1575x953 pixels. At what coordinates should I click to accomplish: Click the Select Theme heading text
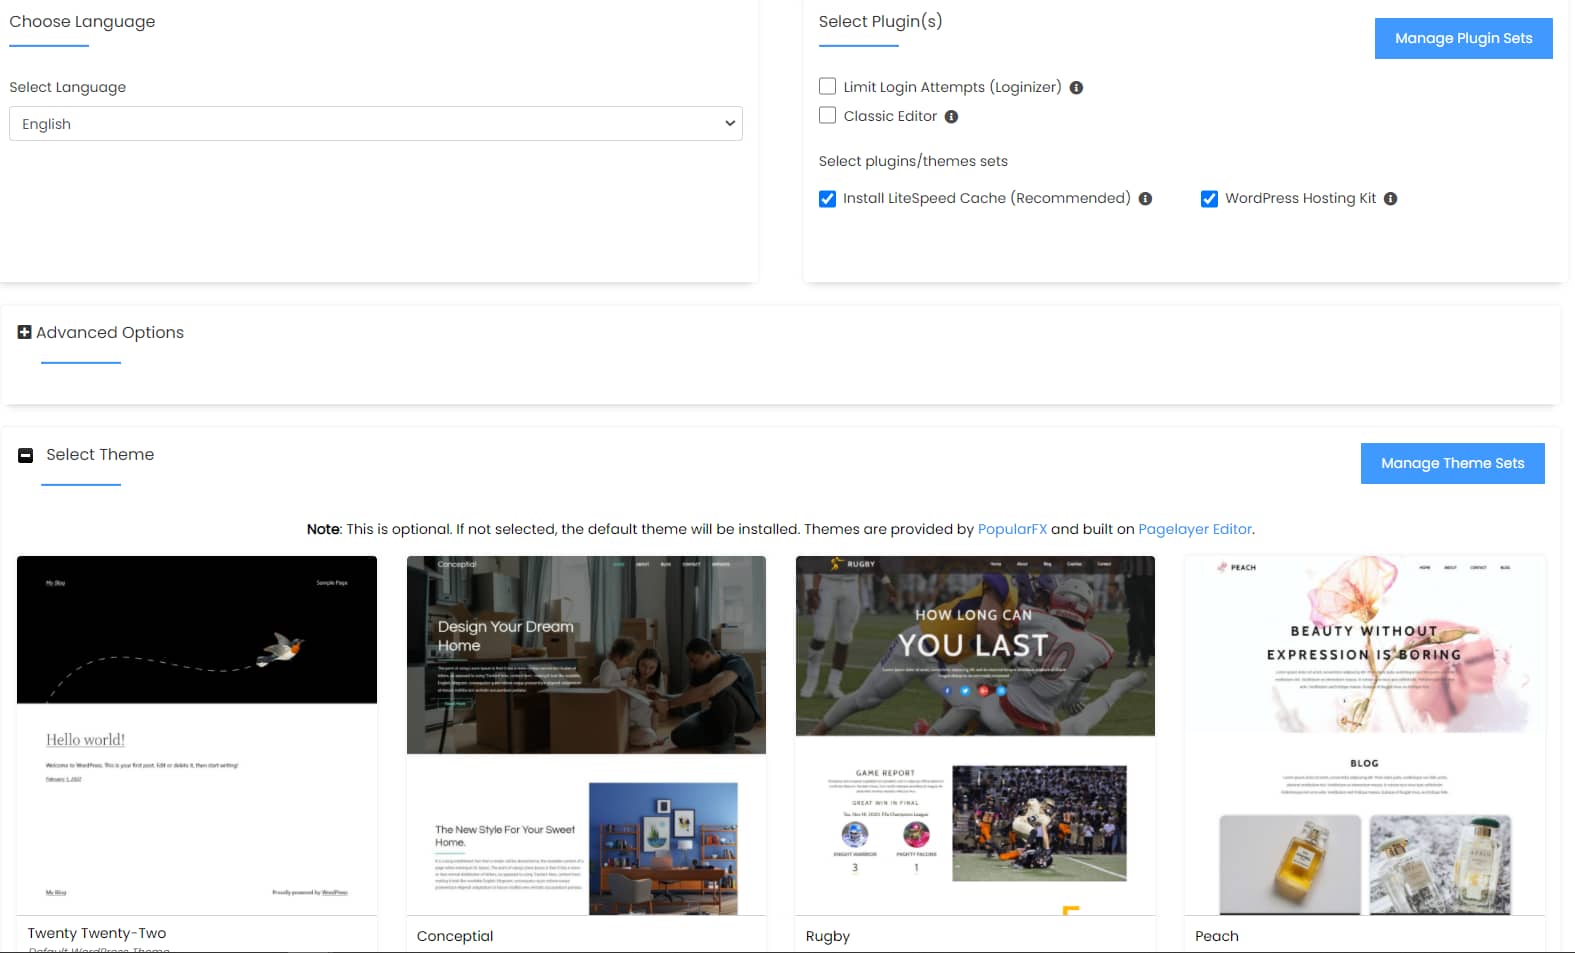[100, 454]
